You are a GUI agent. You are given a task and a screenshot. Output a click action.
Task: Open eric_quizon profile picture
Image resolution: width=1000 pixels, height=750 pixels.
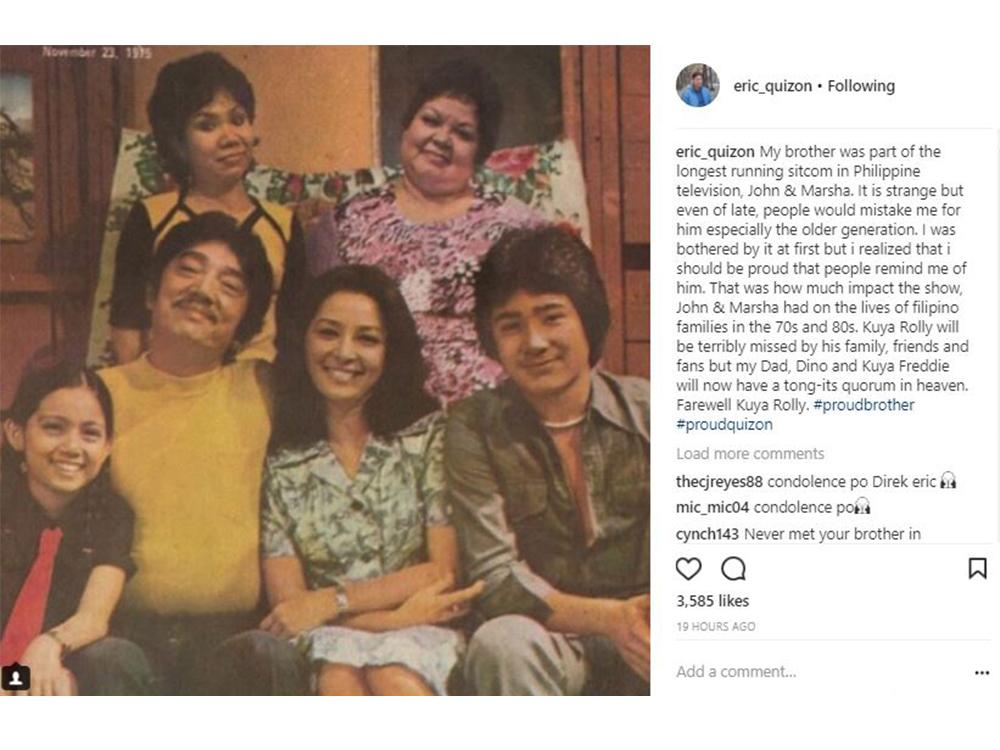698,85
